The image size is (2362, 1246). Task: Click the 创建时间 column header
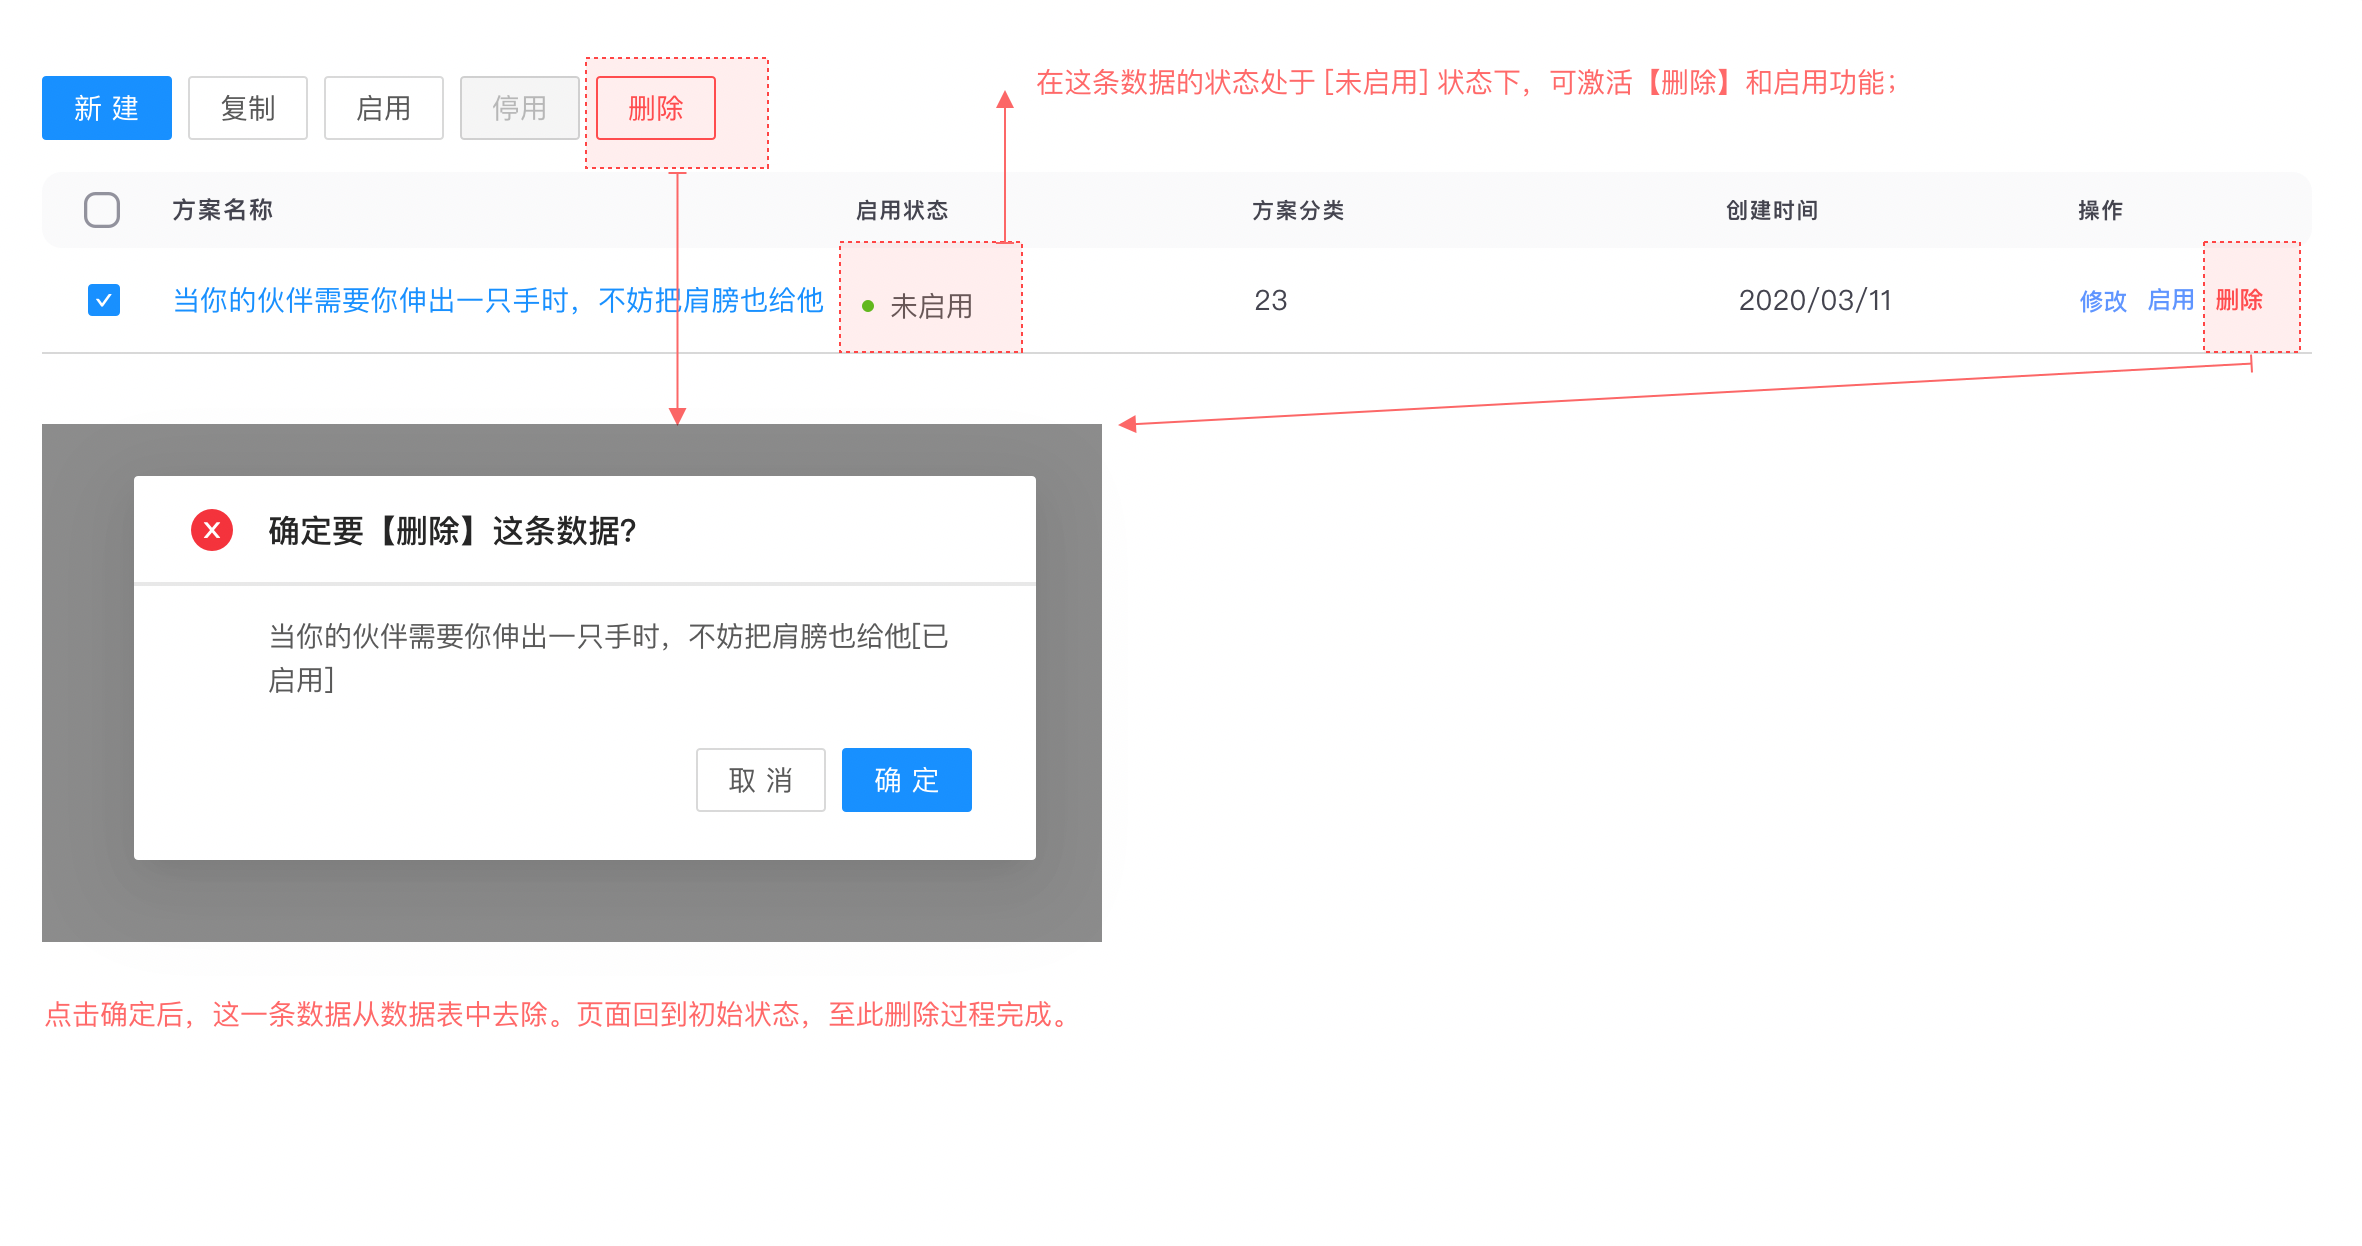pyautogui.click(x=1771, y=210)
